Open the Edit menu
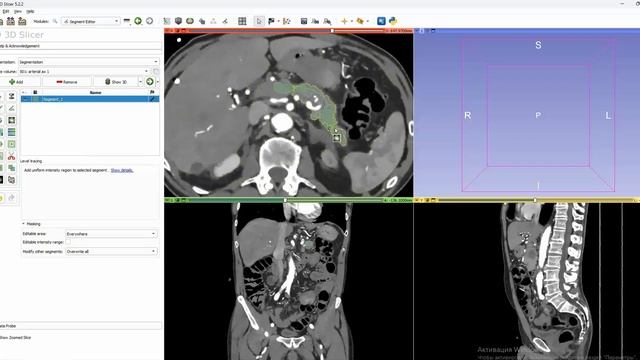 pos(5,11)
